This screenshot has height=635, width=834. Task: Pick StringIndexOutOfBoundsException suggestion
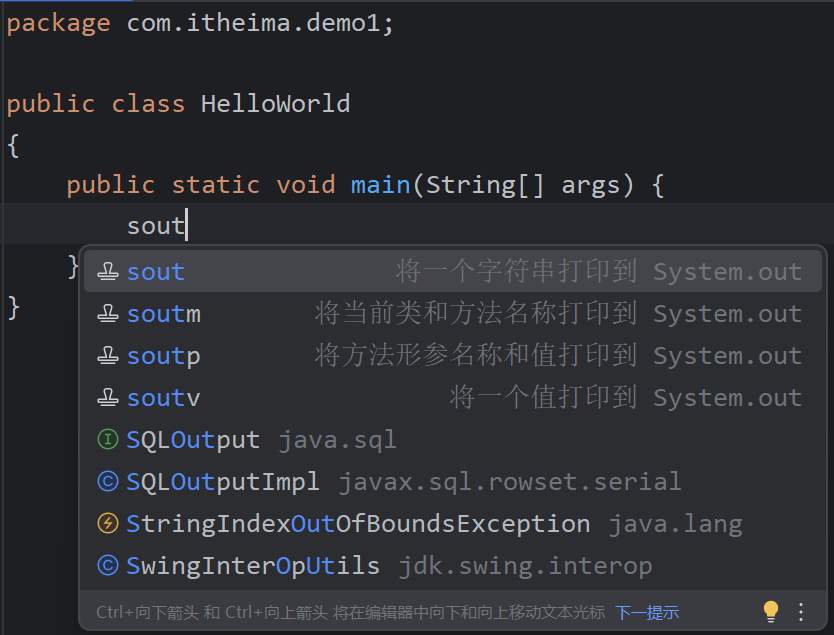453,523
